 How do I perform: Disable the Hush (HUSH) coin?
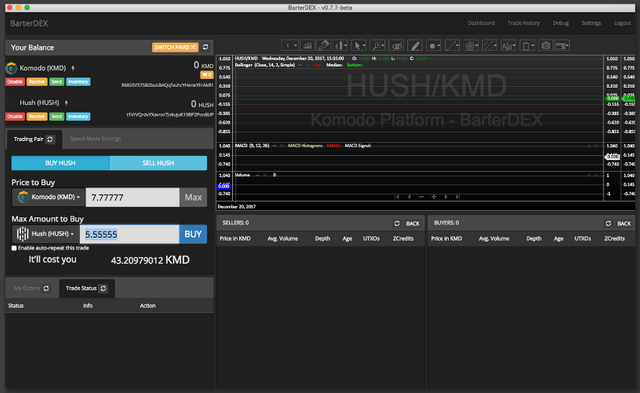coord(15,117)
